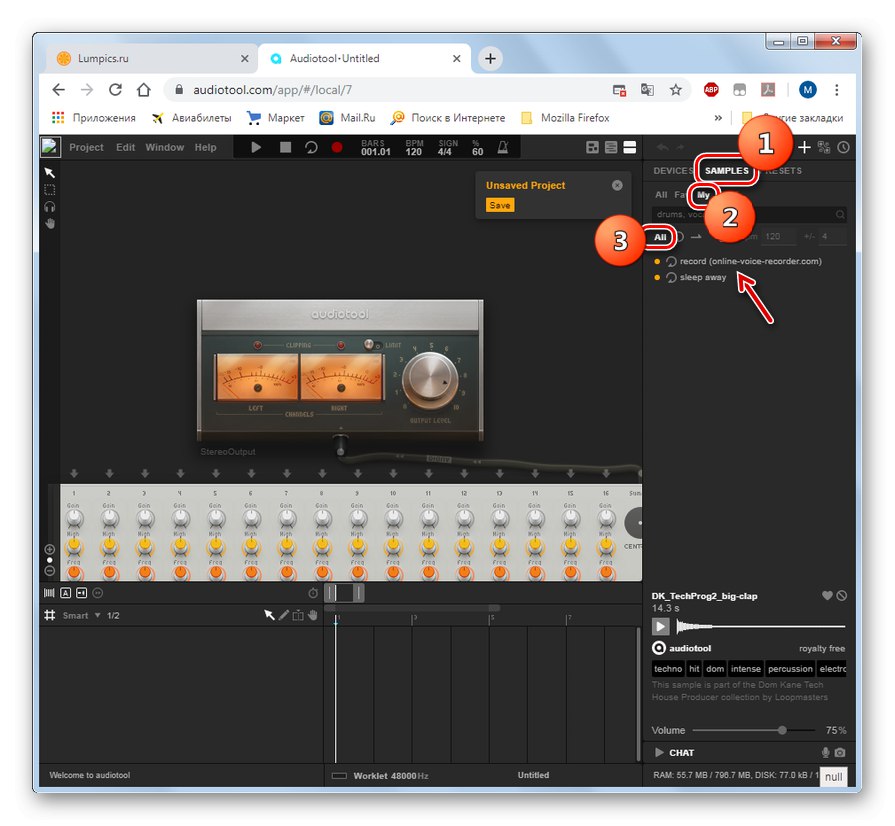Viewport: 895px width, 826px height.
Task: Switch to the third layout view icon
Action: (x=630, y=147)
